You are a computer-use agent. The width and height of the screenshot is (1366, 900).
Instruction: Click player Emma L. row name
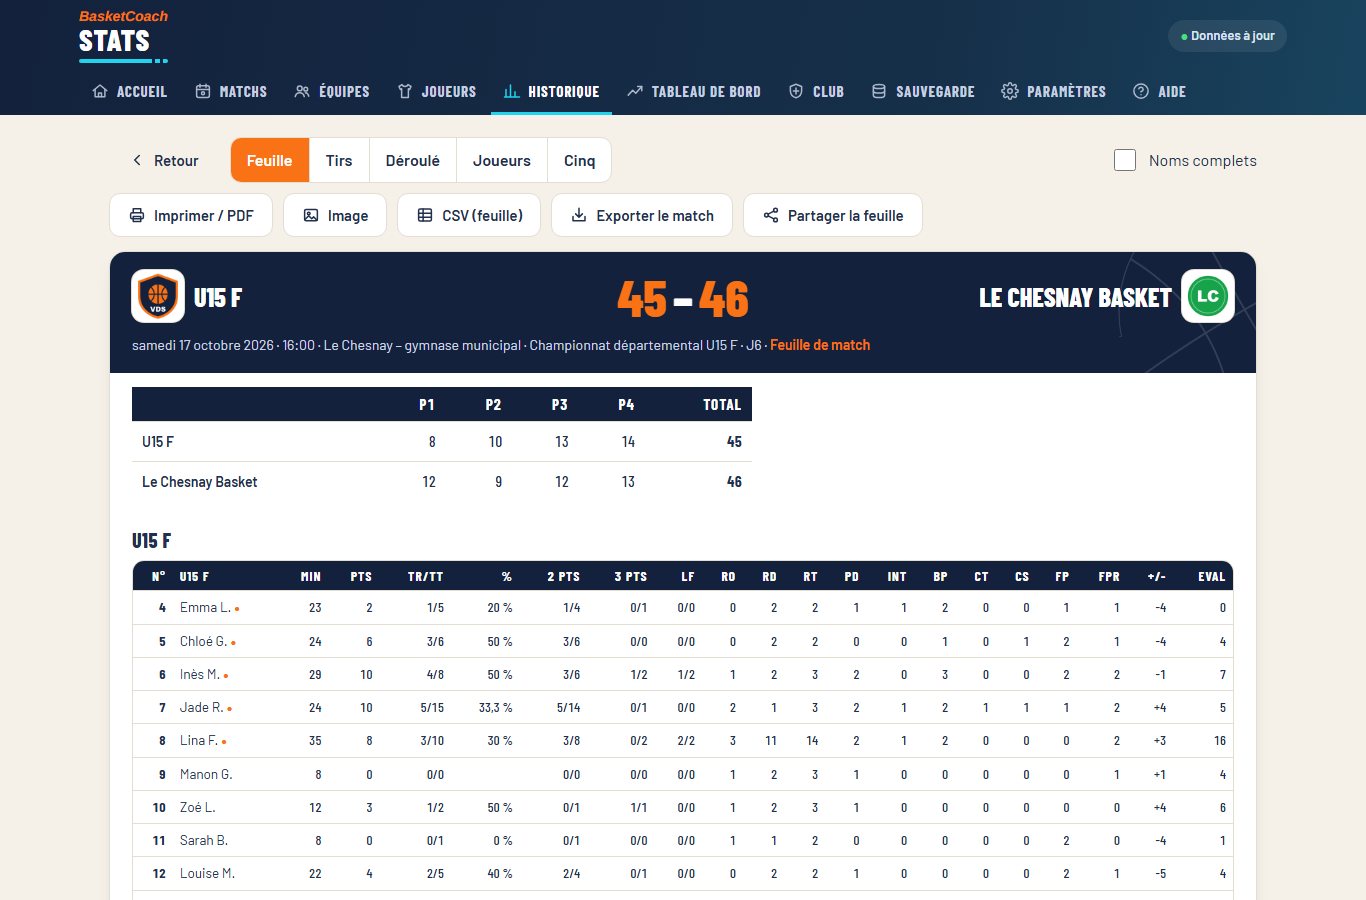(x=205, y=608)
